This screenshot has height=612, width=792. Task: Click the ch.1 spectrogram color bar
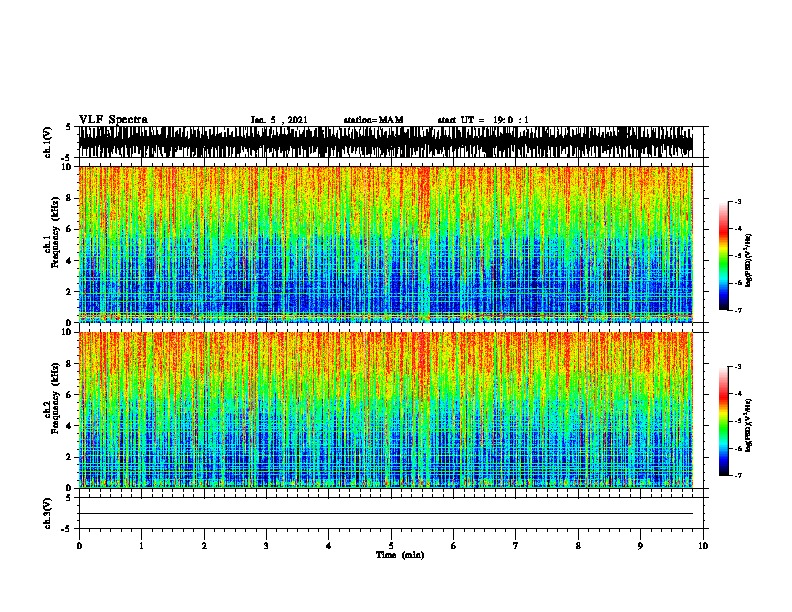point(724,256)
